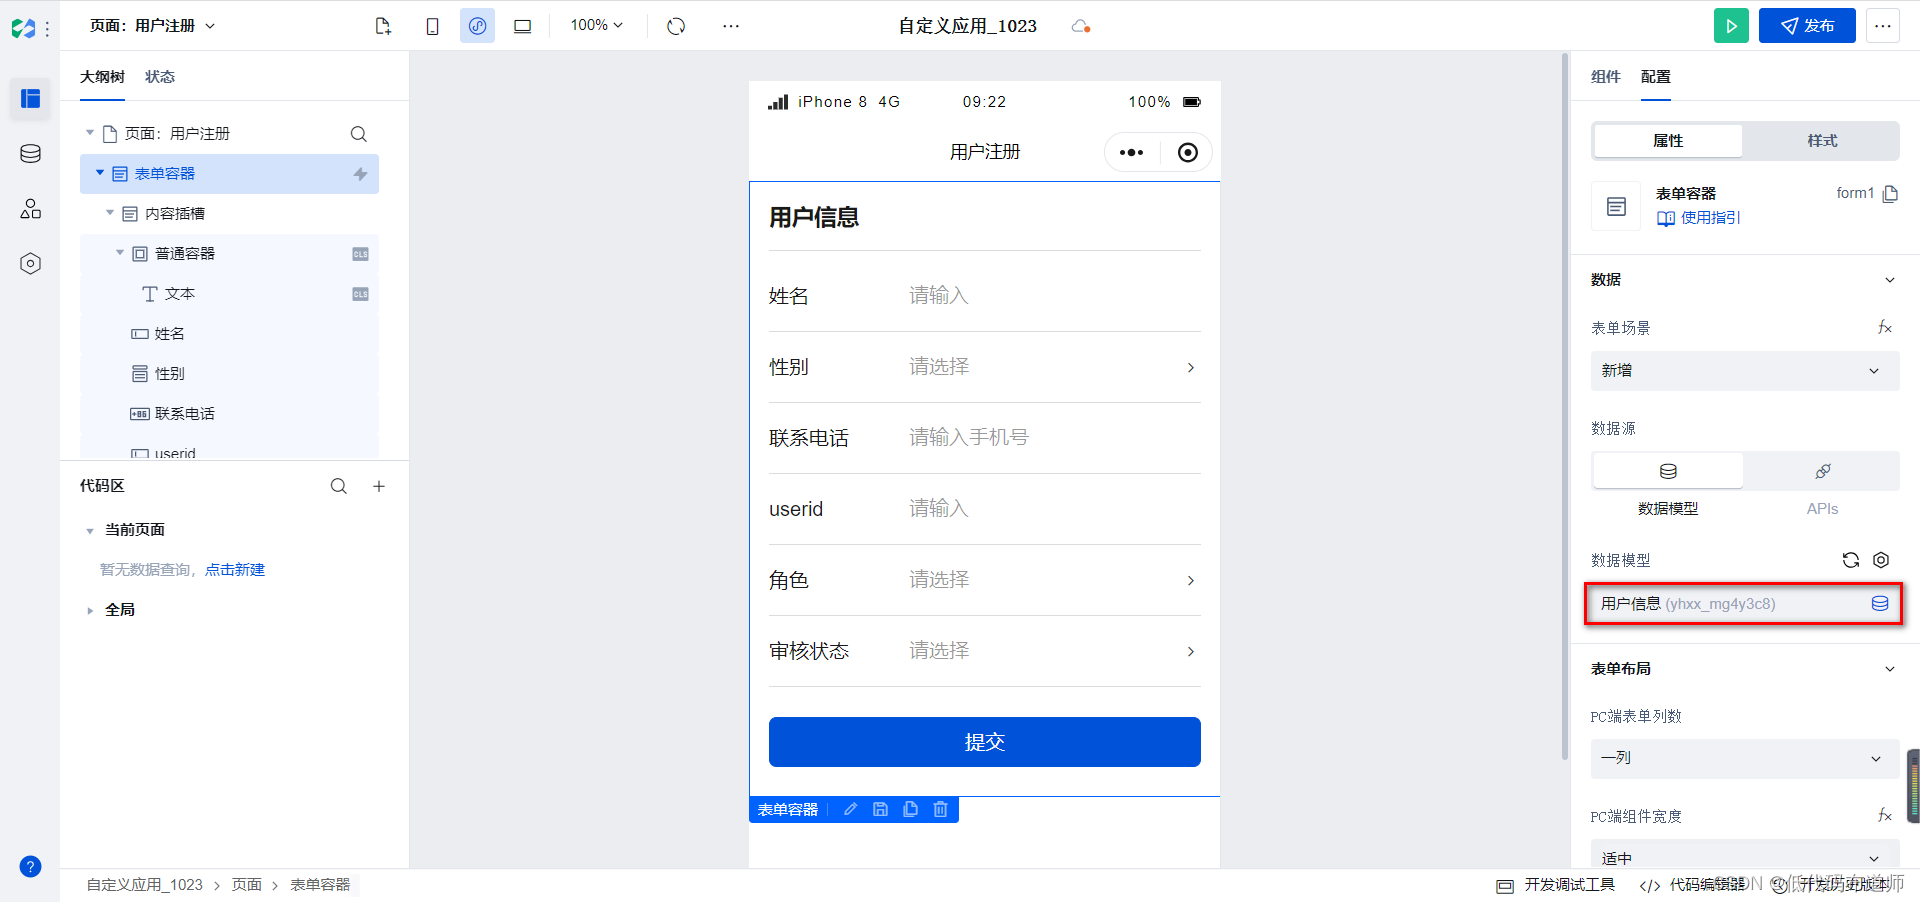Viewport: 1920px width, 902px height.
Task: Switch to the 组件 tab
Action: (x=1606, y=77)
